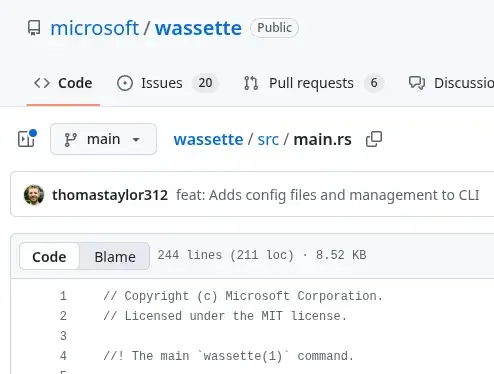Image resolution: width=494 pixels, height=374 pixels.
Task: Expand the file tree side panel icon
Action: coord(27,138)
